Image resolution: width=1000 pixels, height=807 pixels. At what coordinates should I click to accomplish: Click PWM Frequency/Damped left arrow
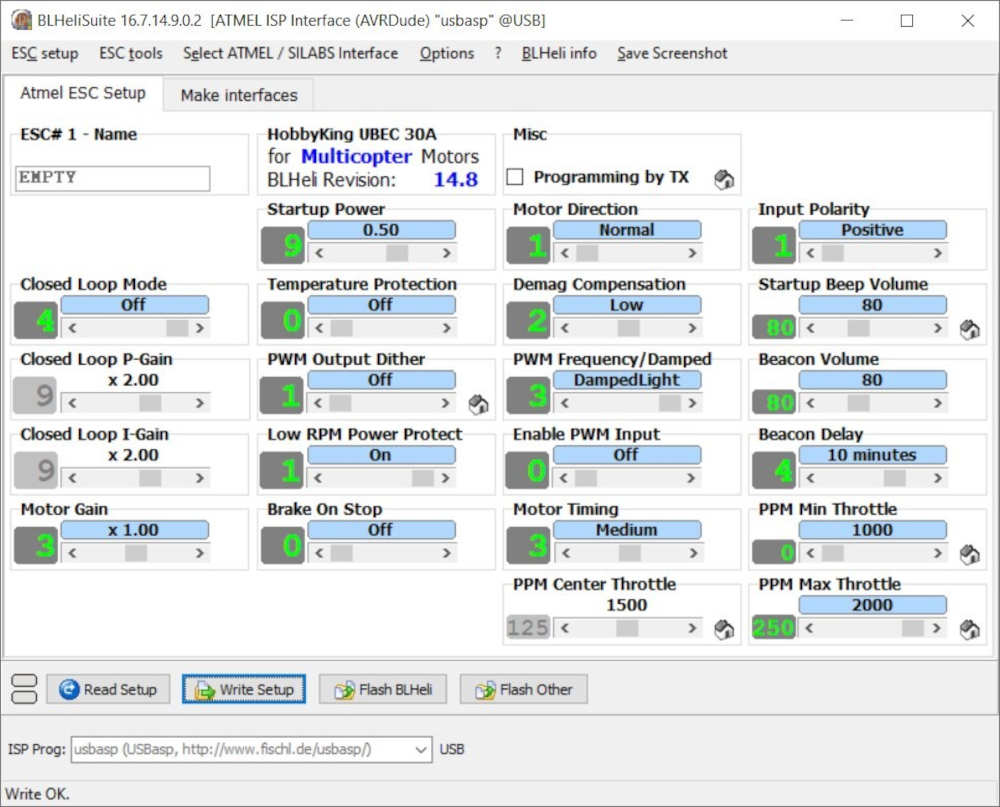click(x=564, y=403)
